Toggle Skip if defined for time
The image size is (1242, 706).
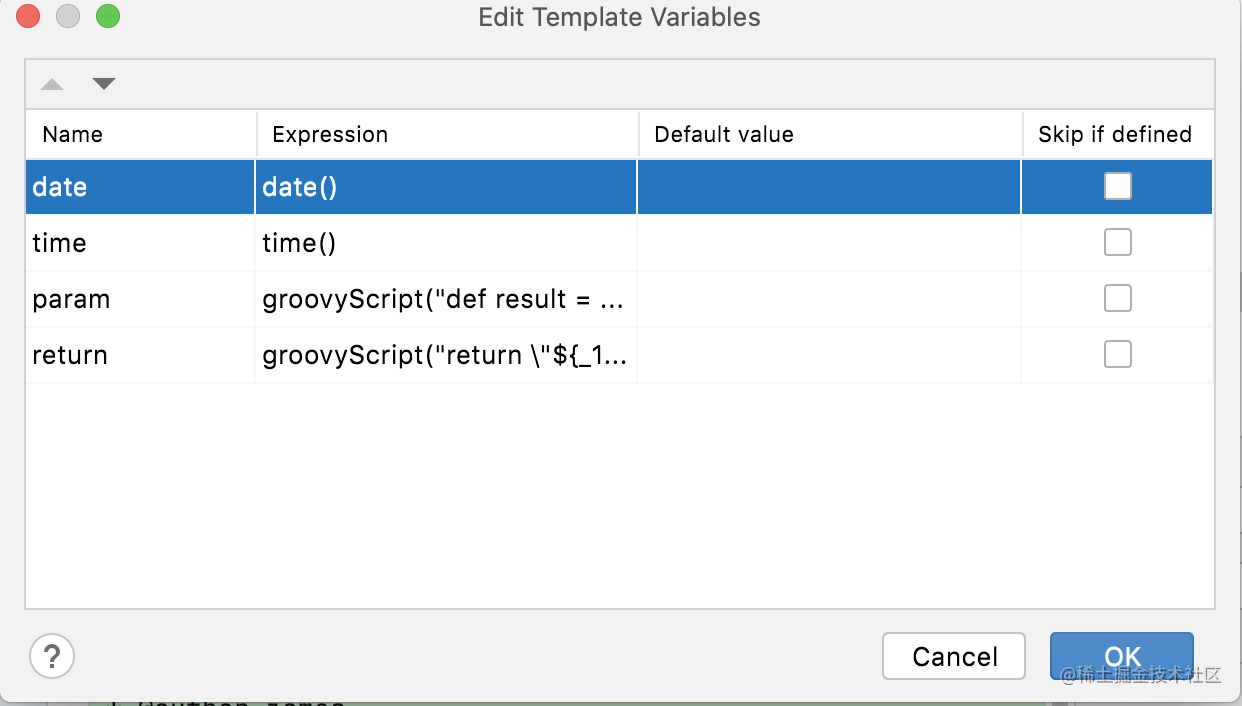click(x=1118, y=242)
